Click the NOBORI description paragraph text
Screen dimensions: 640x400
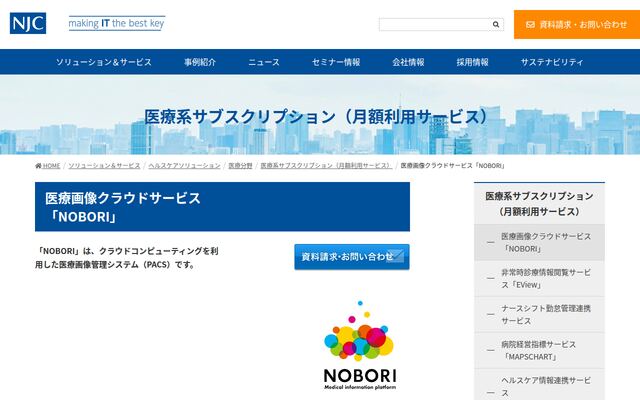pos(127,258)
